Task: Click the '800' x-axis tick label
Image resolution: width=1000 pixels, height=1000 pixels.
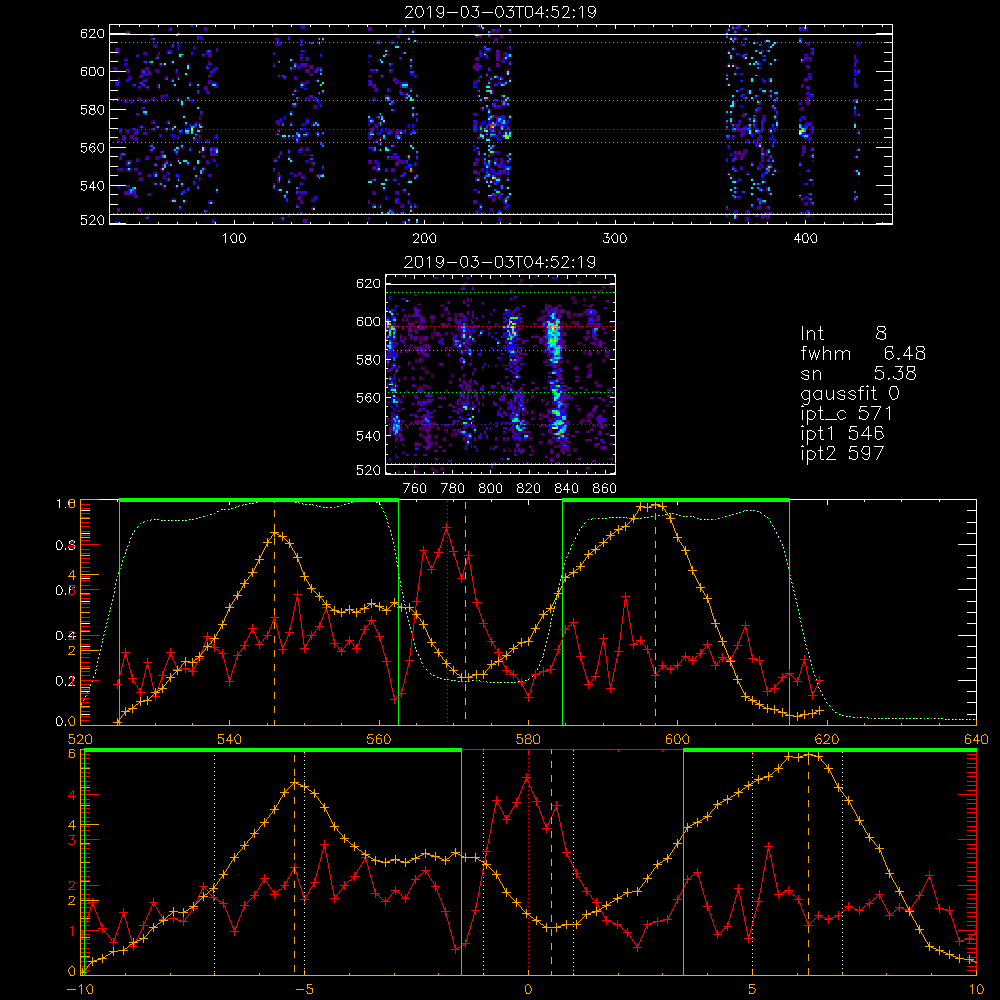Action: click(x=490, y=489)
